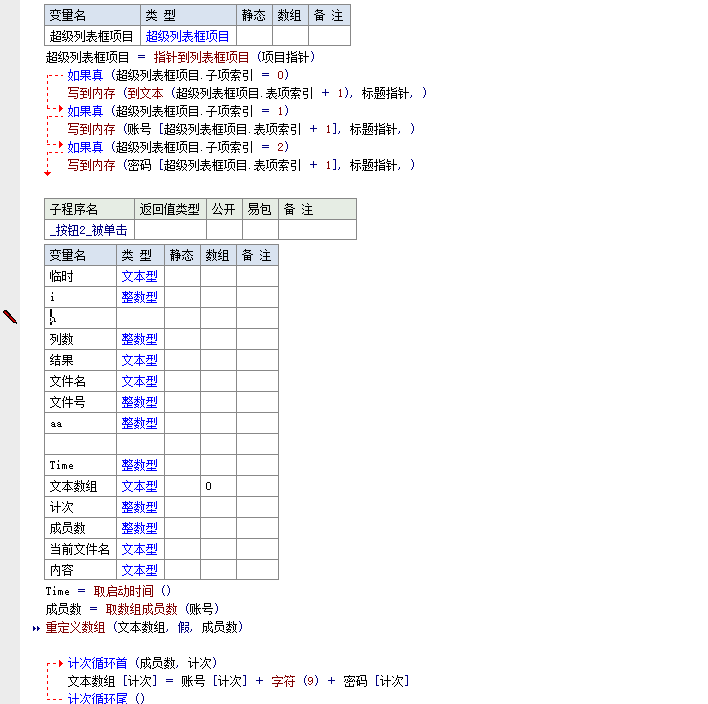
Task: Toggle the 静态 cell for variable 临时
Action: (182, 276)
